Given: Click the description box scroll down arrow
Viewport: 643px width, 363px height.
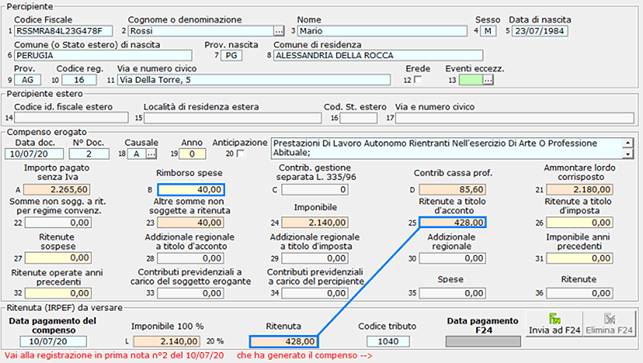Looking at the screenshot, I should (x=627, y=154).
